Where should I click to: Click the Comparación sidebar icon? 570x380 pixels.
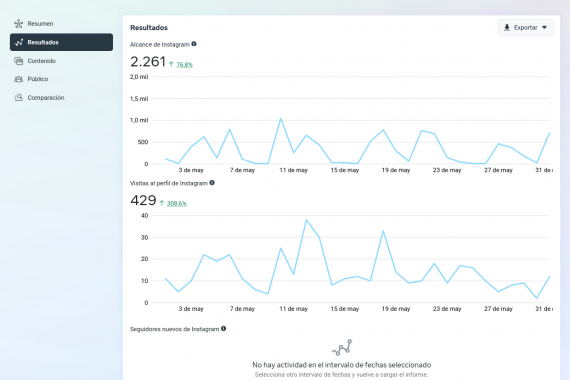[19, 97]
